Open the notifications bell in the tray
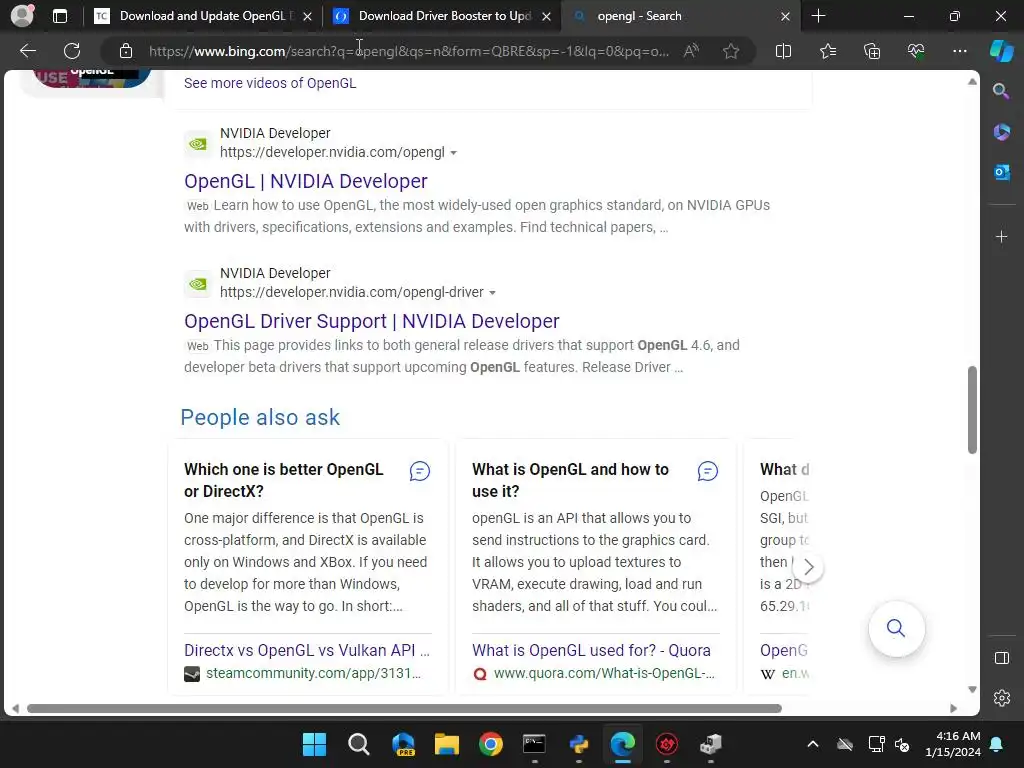The height and width of the screenshot is (768, 1024). point(997,744)
